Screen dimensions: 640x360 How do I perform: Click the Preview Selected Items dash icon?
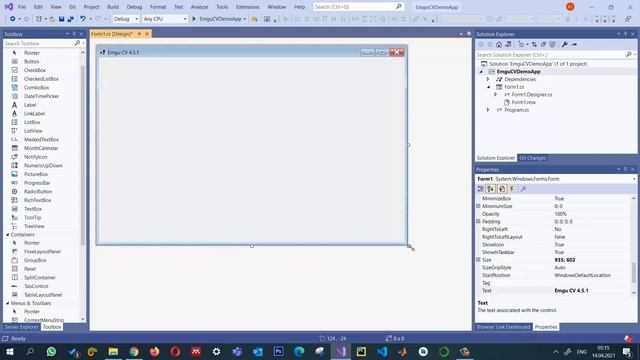coord(575,44)
